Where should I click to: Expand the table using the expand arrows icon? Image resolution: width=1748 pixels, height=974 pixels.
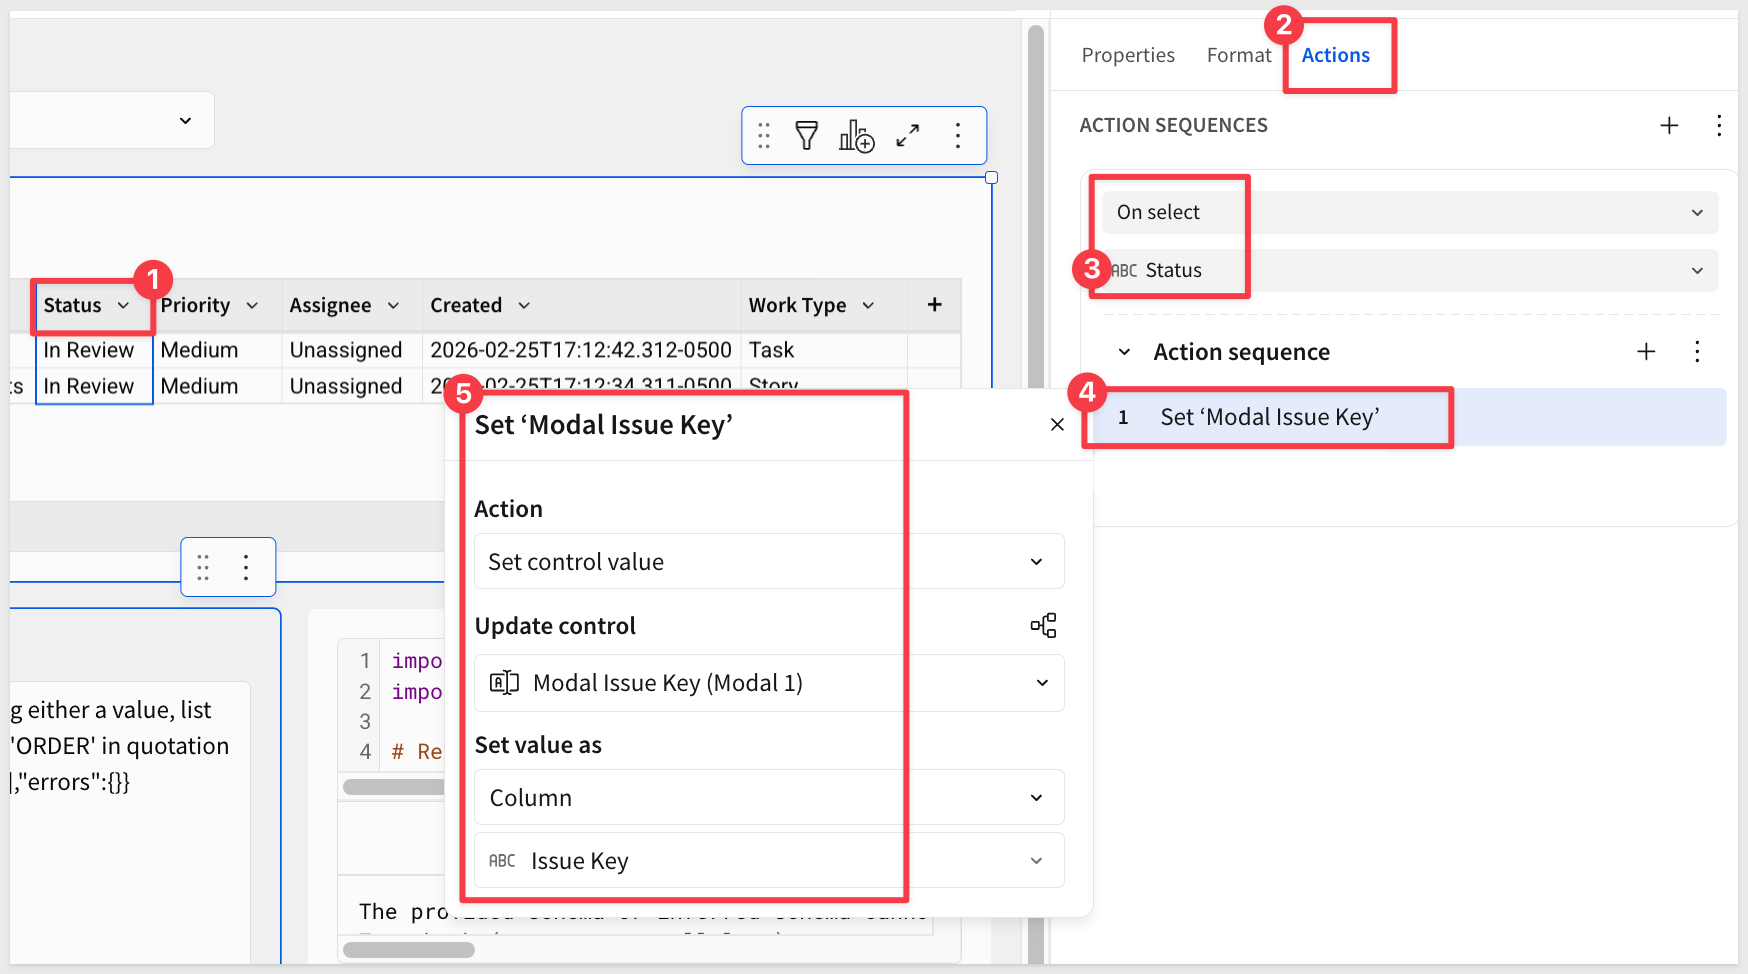pyautogui.click(x=908, y=135)
